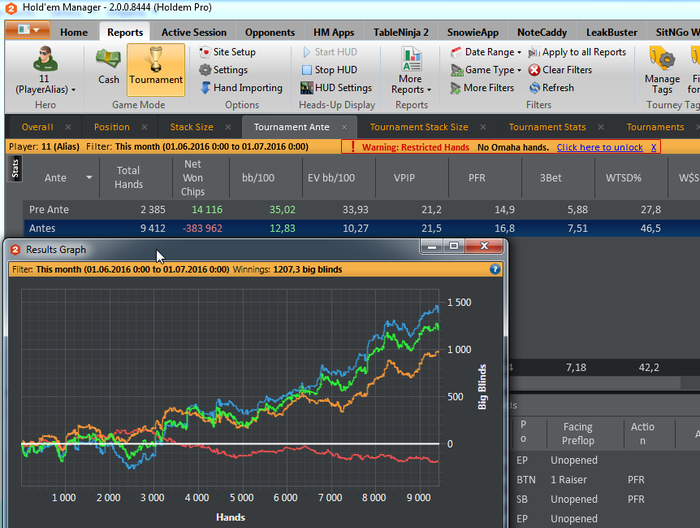Open HUD Settings

(336, 88)
